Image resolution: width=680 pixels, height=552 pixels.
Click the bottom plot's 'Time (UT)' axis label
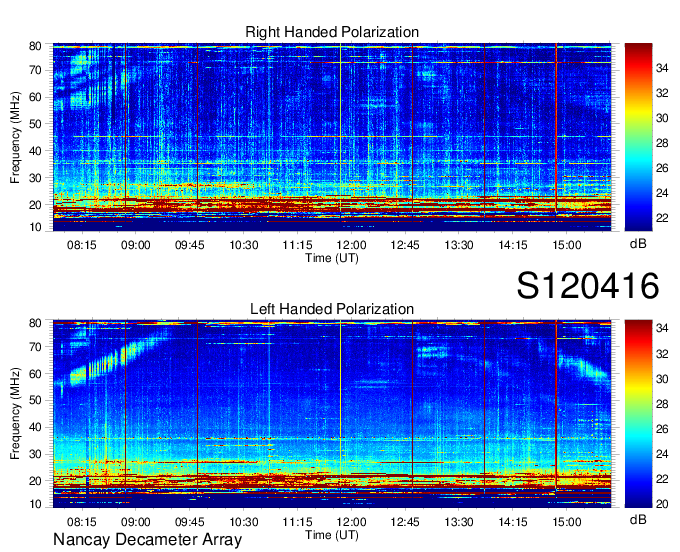point(332,535)
